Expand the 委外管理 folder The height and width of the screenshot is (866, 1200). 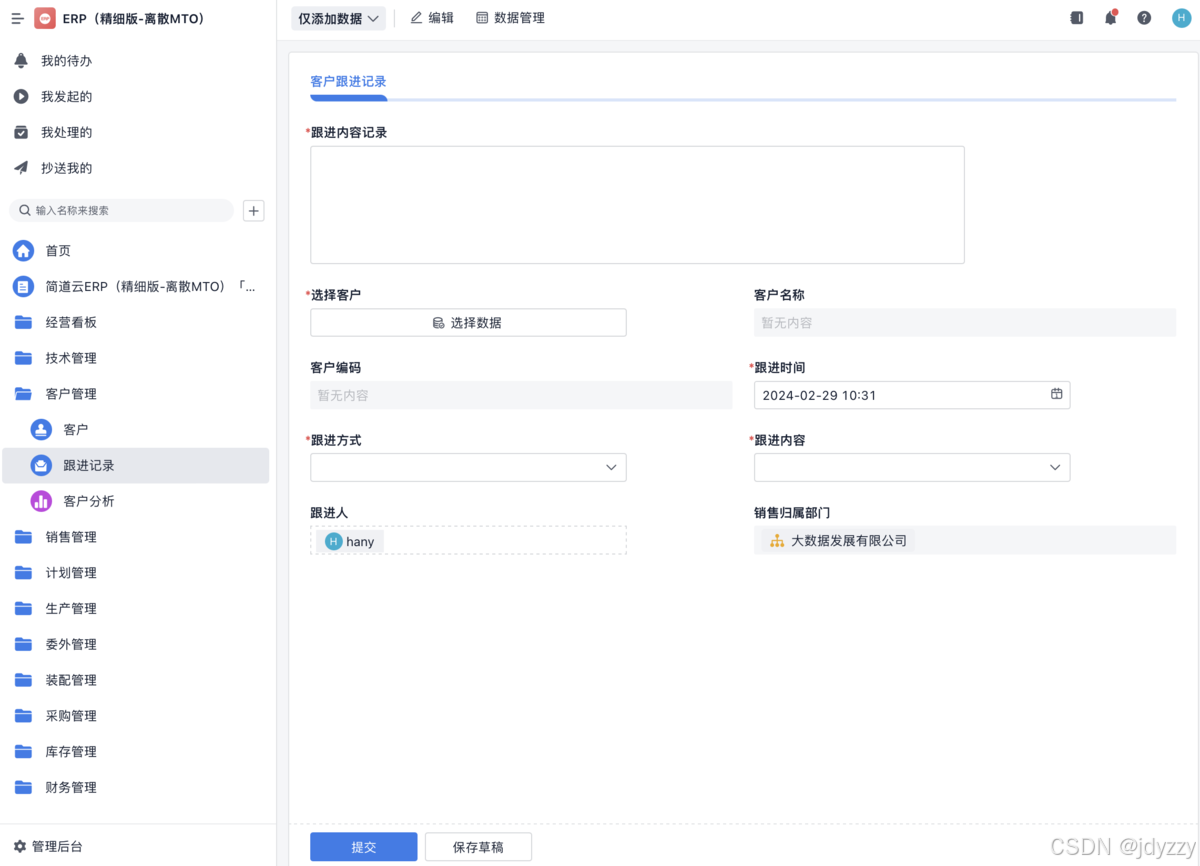[x=136, y=644]
